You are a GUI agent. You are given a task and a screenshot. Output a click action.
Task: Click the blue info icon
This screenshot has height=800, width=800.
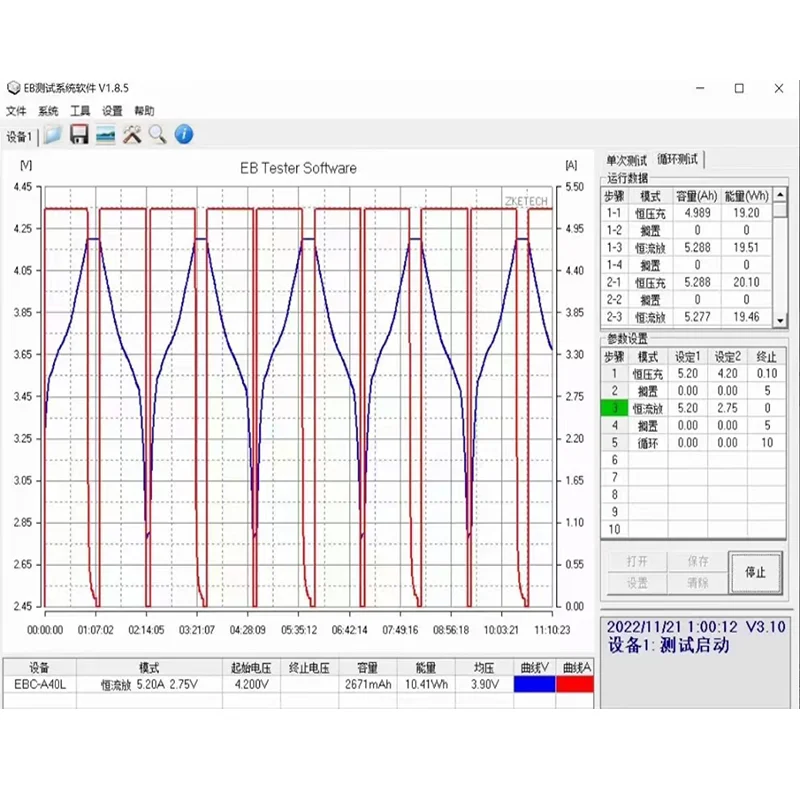pyautogui.click(x=184, y=135)
